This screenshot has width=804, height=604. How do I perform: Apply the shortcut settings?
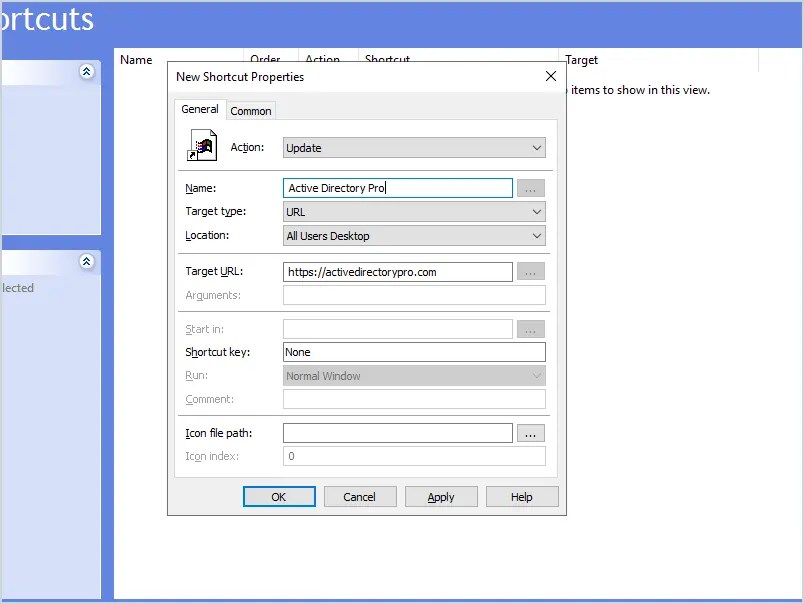[x=441, y=496]
